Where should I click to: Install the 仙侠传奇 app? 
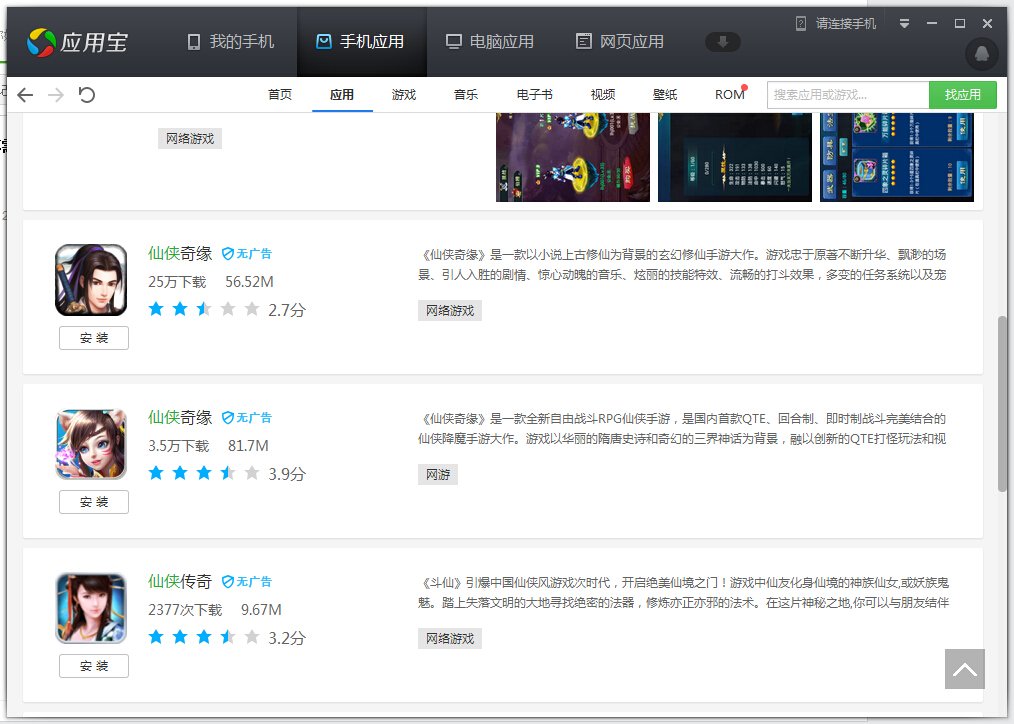click(93, 665)
